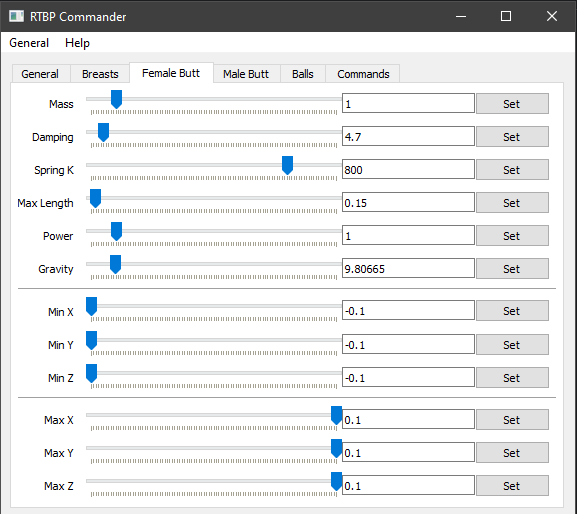
Task: Focus the Damping value field showing 4.7
Action: coord(408,136)
